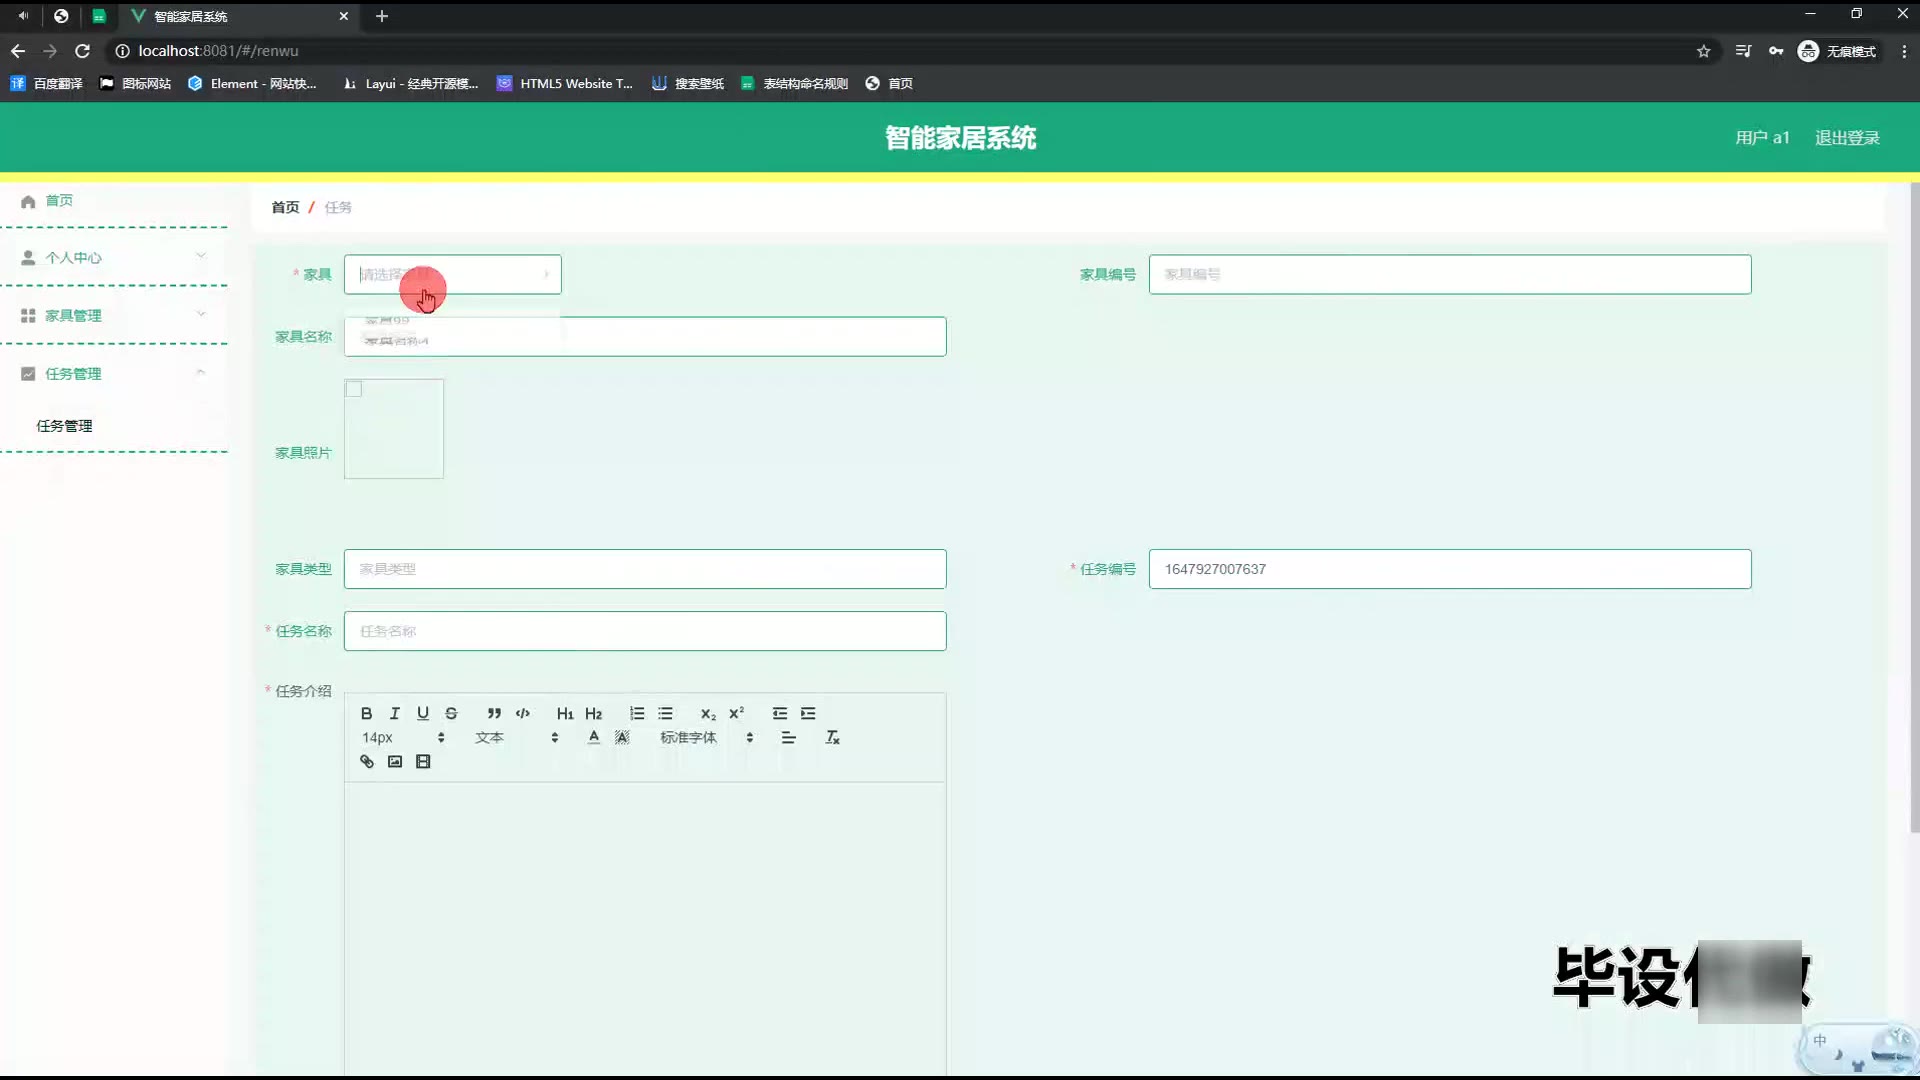Insert an image in editor
Image resolution: width=1920 pixels, height=1080 pixels.
pos(395,762)
